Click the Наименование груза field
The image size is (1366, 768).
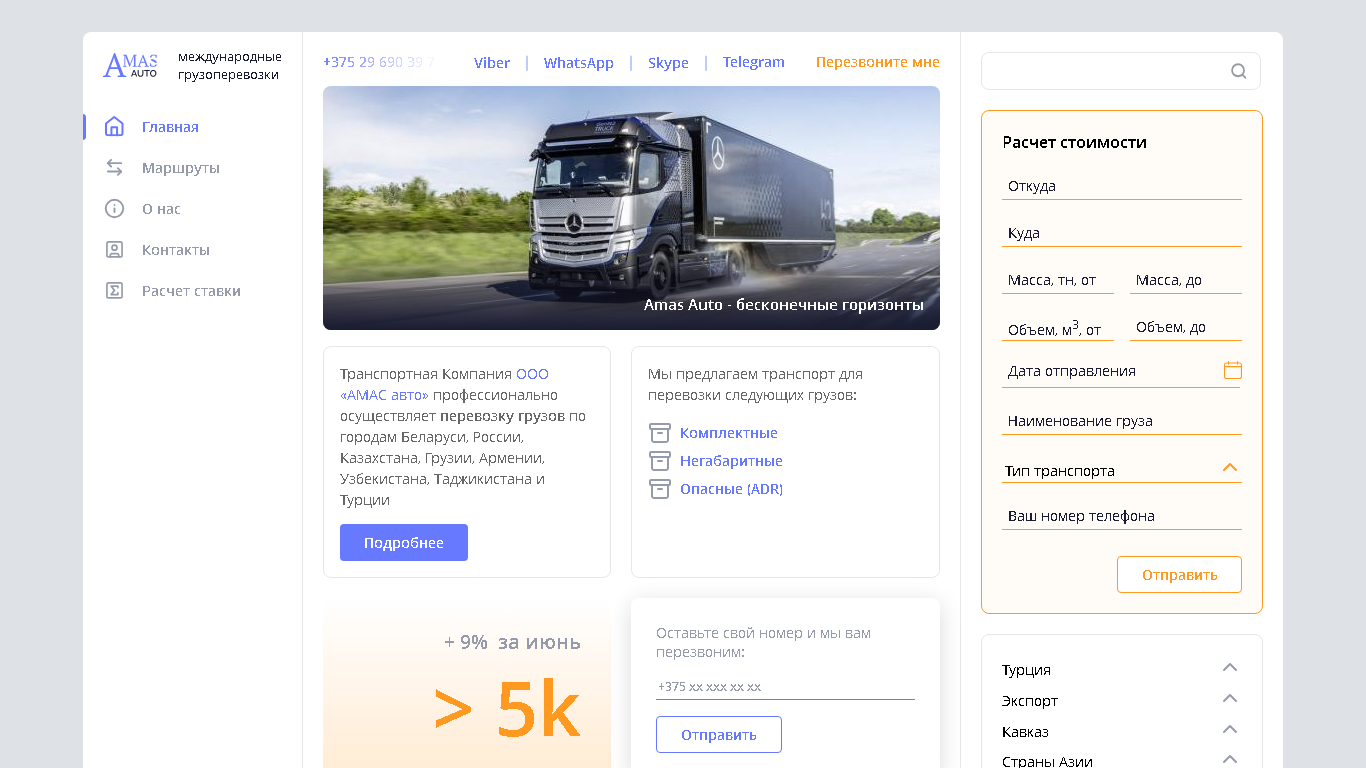pyautogui.click(x=1122, y=421)
